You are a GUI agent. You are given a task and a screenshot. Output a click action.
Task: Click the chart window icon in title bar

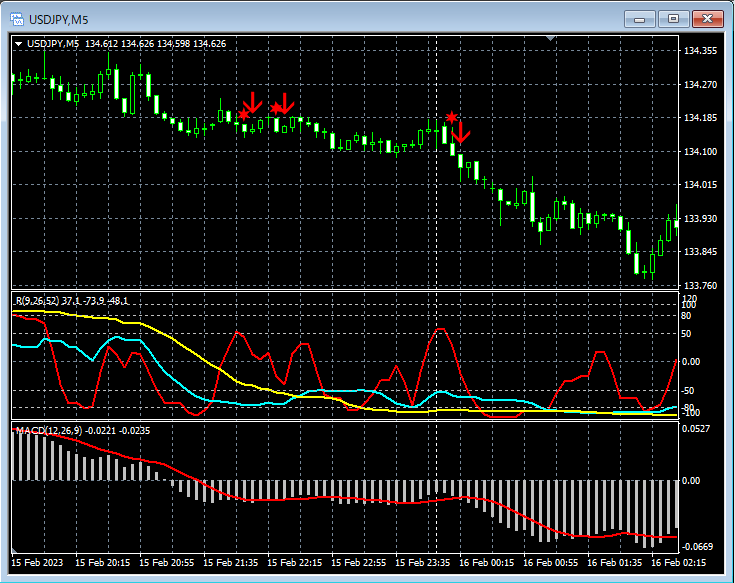(x=16, y=19)
